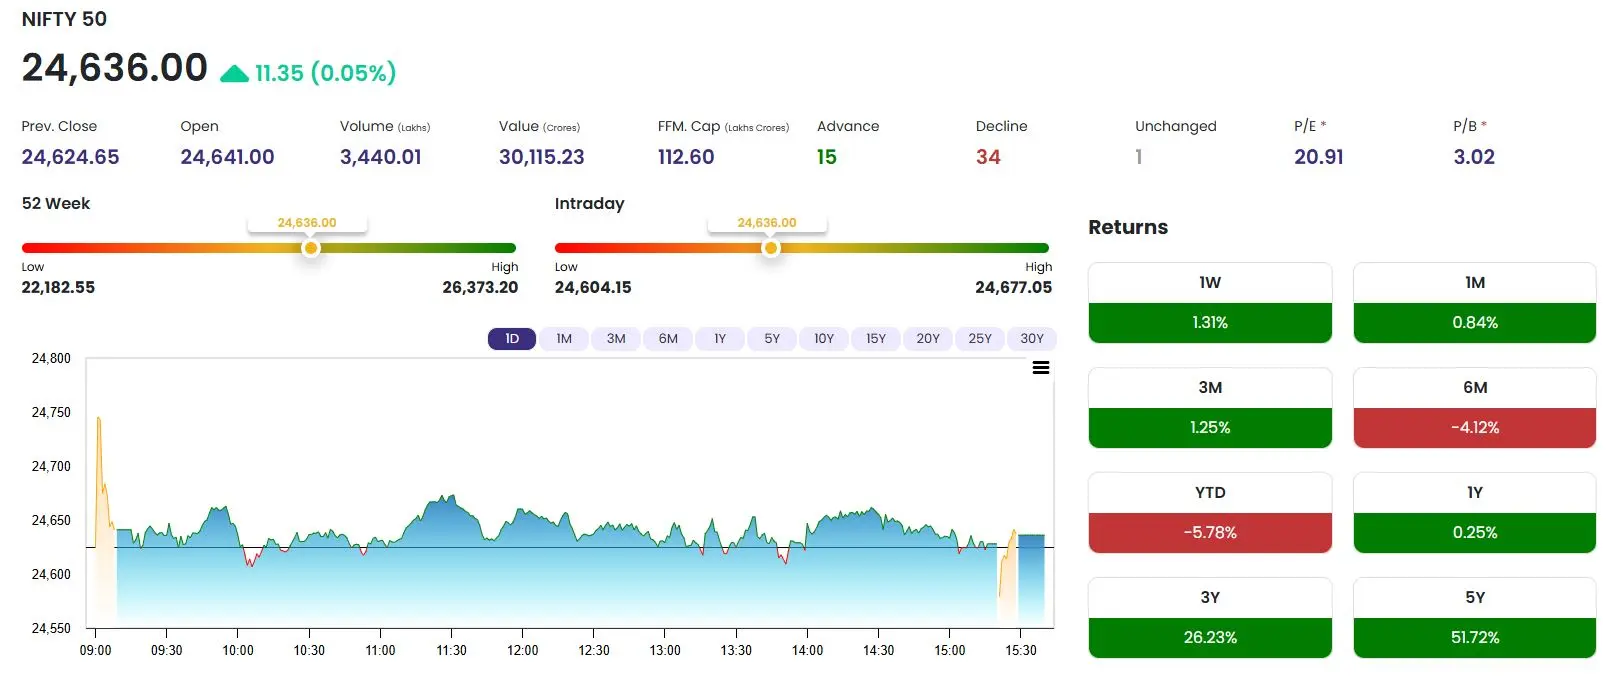Open the 6M returns card showing -4.12%
This screenshot has width=1614, height=683.
(x=1475, y=408)
